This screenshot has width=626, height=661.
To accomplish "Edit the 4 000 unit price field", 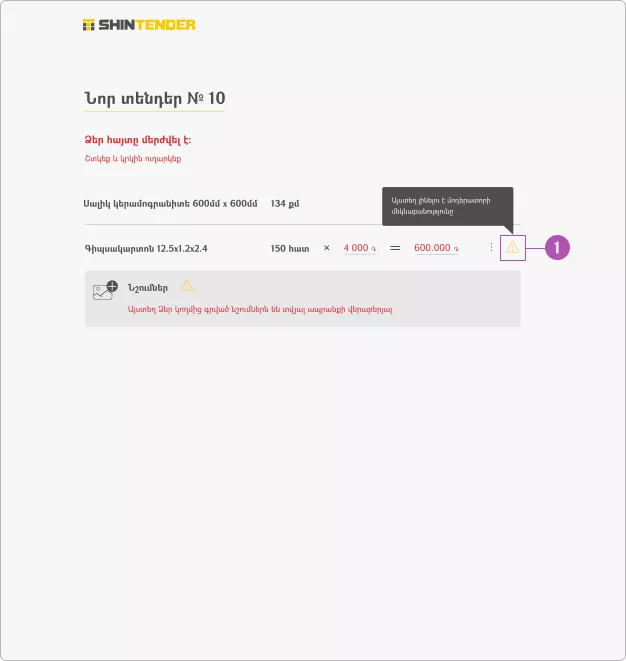I will pos(360,248).
